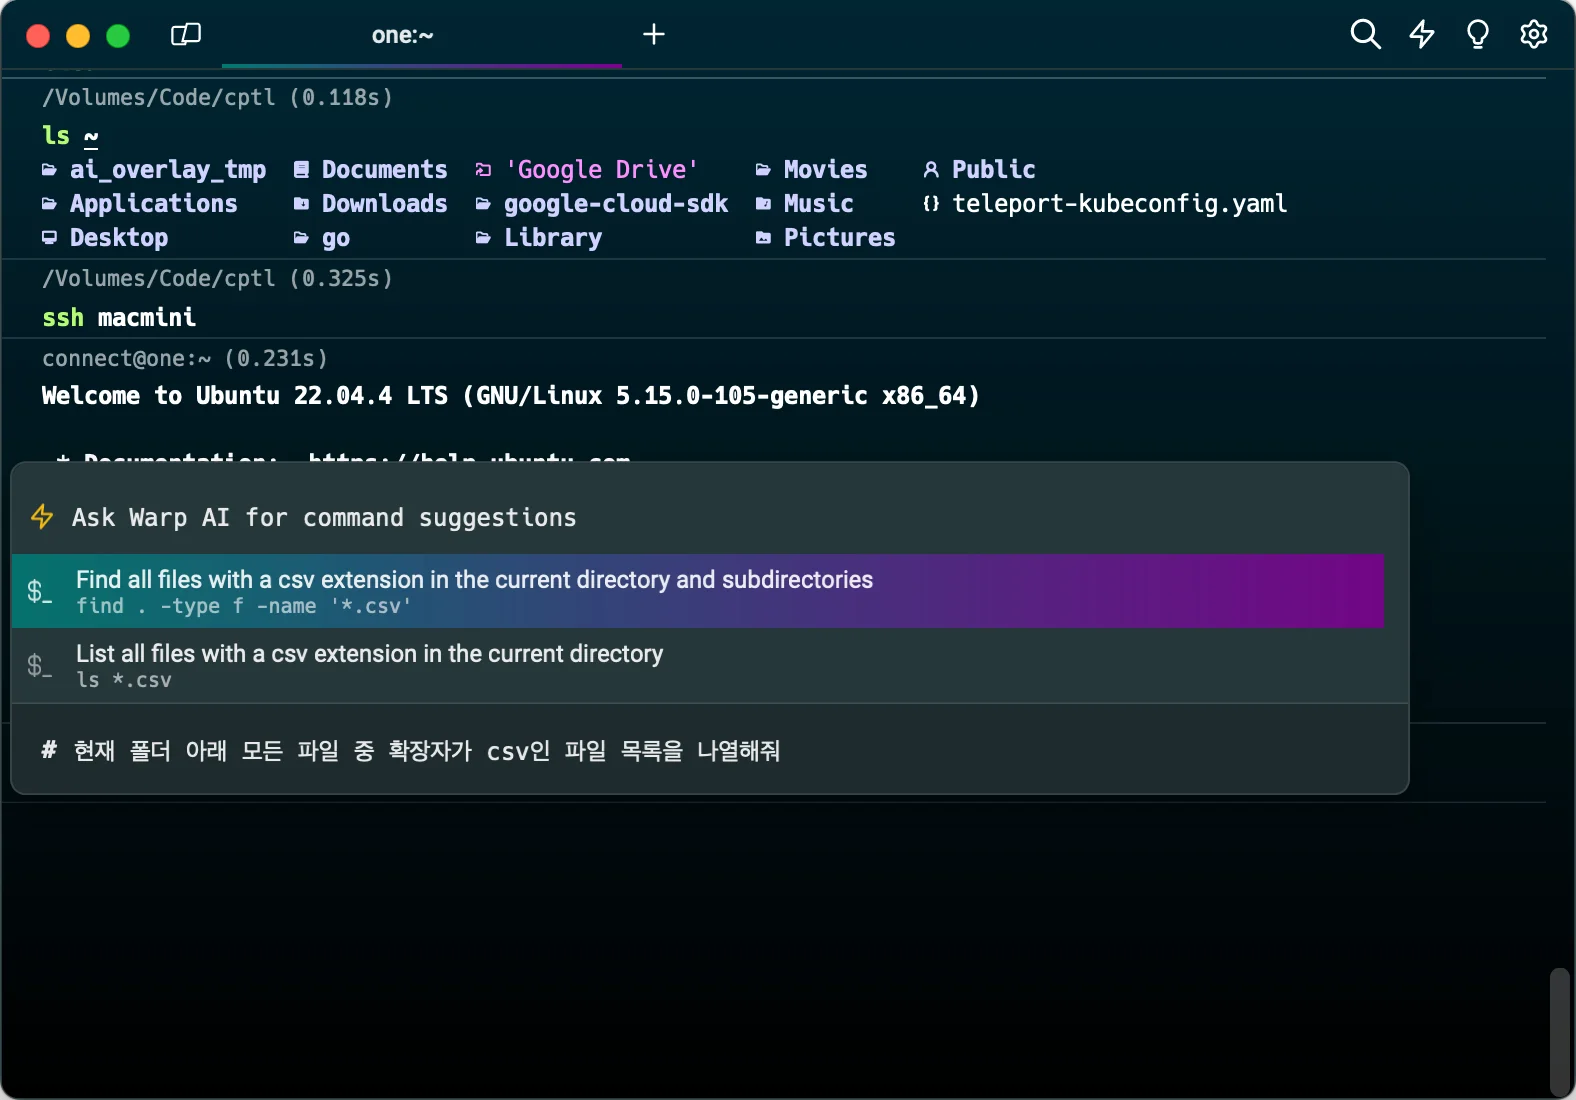Click the folder icon next to google-cloud-sdk
Viewport: 1576px width, 1100px height.
(x=483, y=204)
